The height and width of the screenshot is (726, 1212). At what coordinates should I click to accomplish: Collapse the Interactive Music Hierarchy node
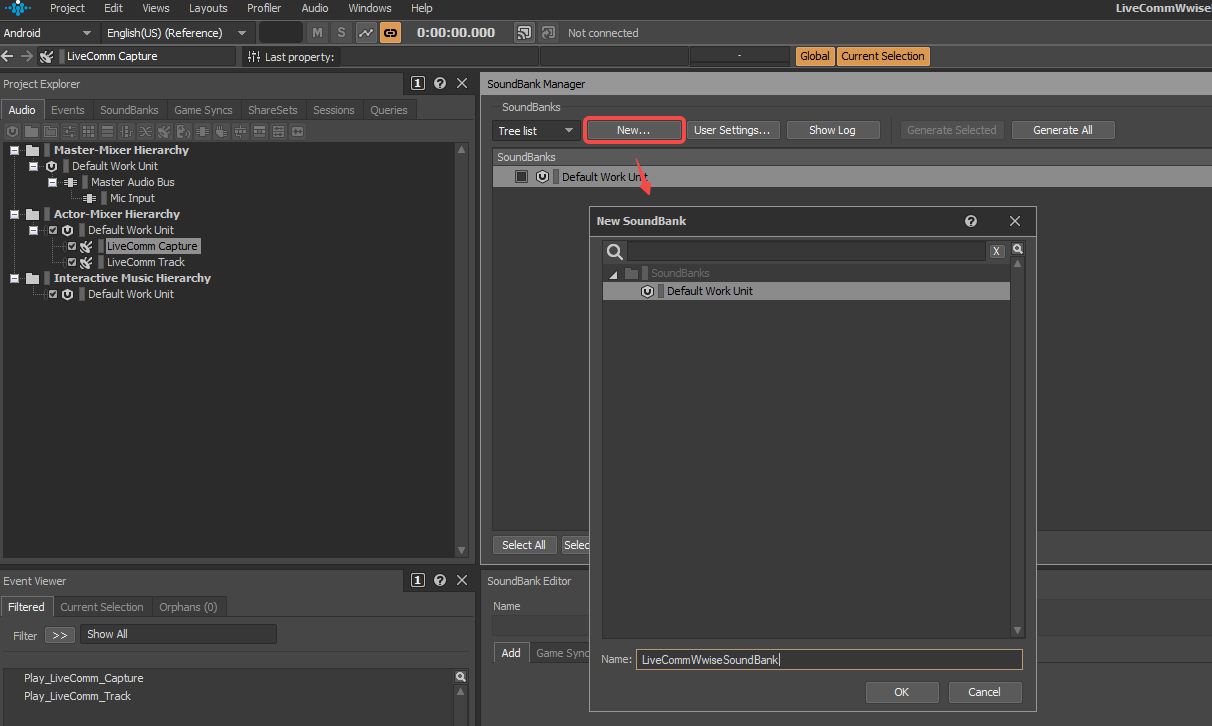(15, 278)
